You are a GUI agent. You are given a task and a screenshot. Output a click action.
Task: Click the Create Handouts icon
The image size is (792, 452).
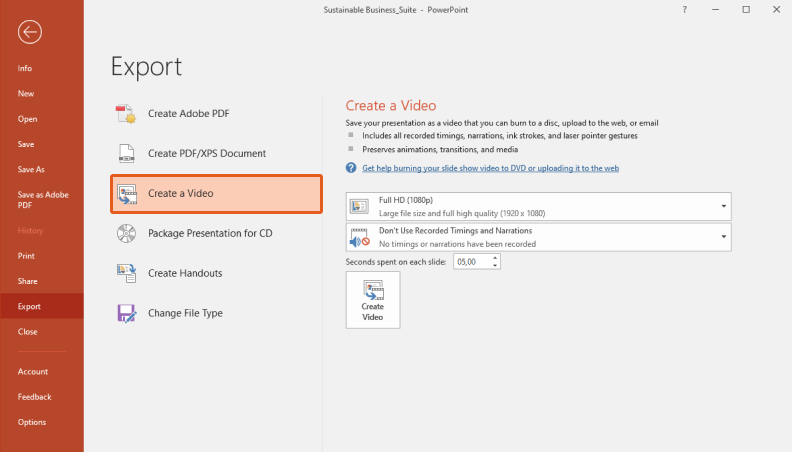coord(126,273)
